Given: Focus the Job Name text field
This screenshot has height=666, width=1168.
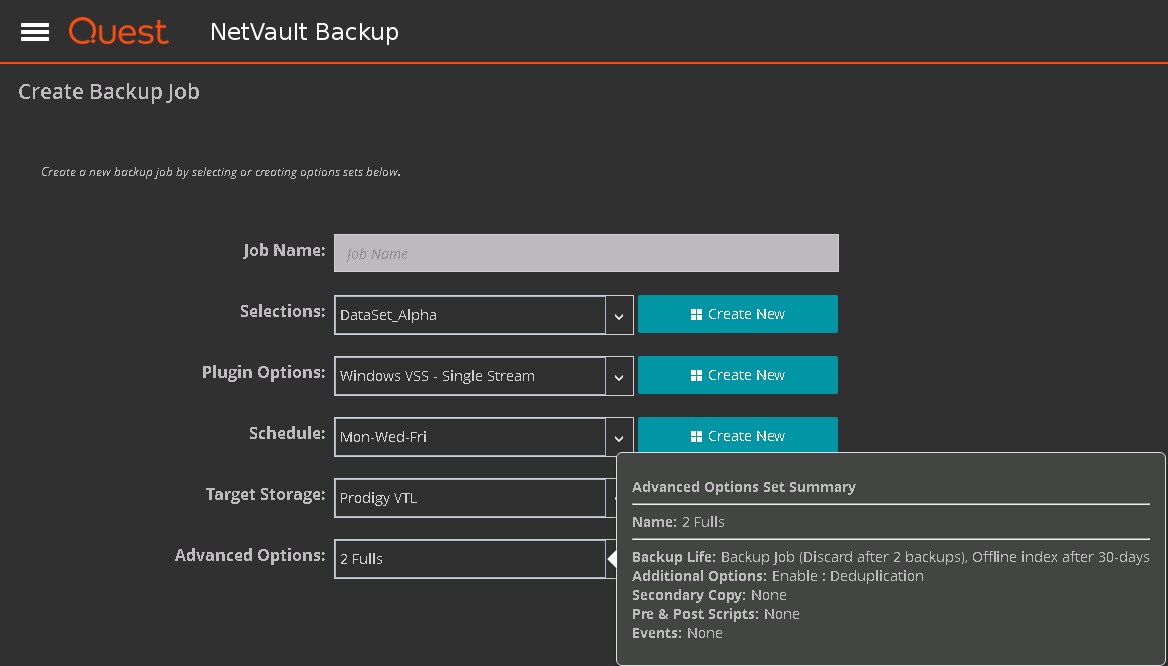Looking at the screenshot, I should (586, 253).
